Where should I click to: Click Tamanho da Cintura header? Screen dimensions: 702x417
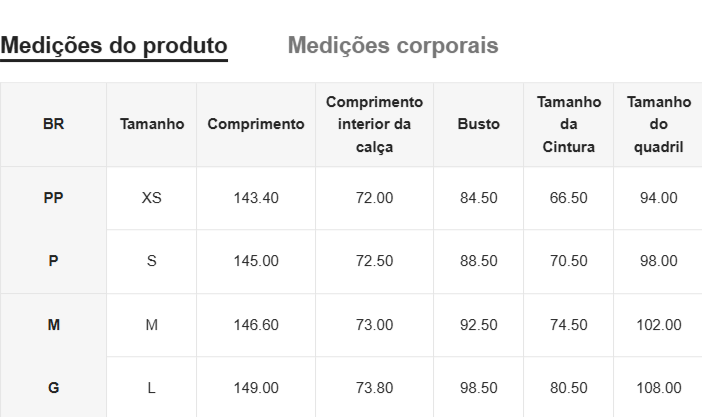coord(569,125)
